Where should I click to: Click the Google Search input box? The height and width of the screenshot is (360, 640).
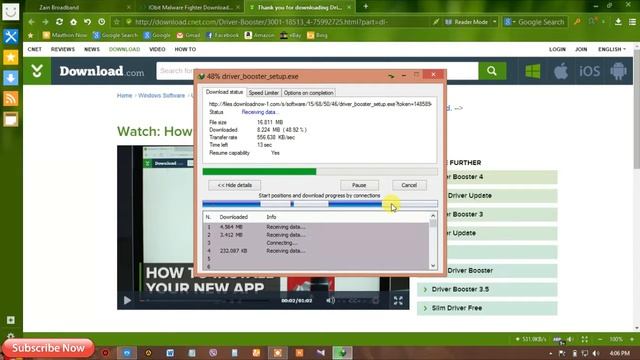[541, 22]
